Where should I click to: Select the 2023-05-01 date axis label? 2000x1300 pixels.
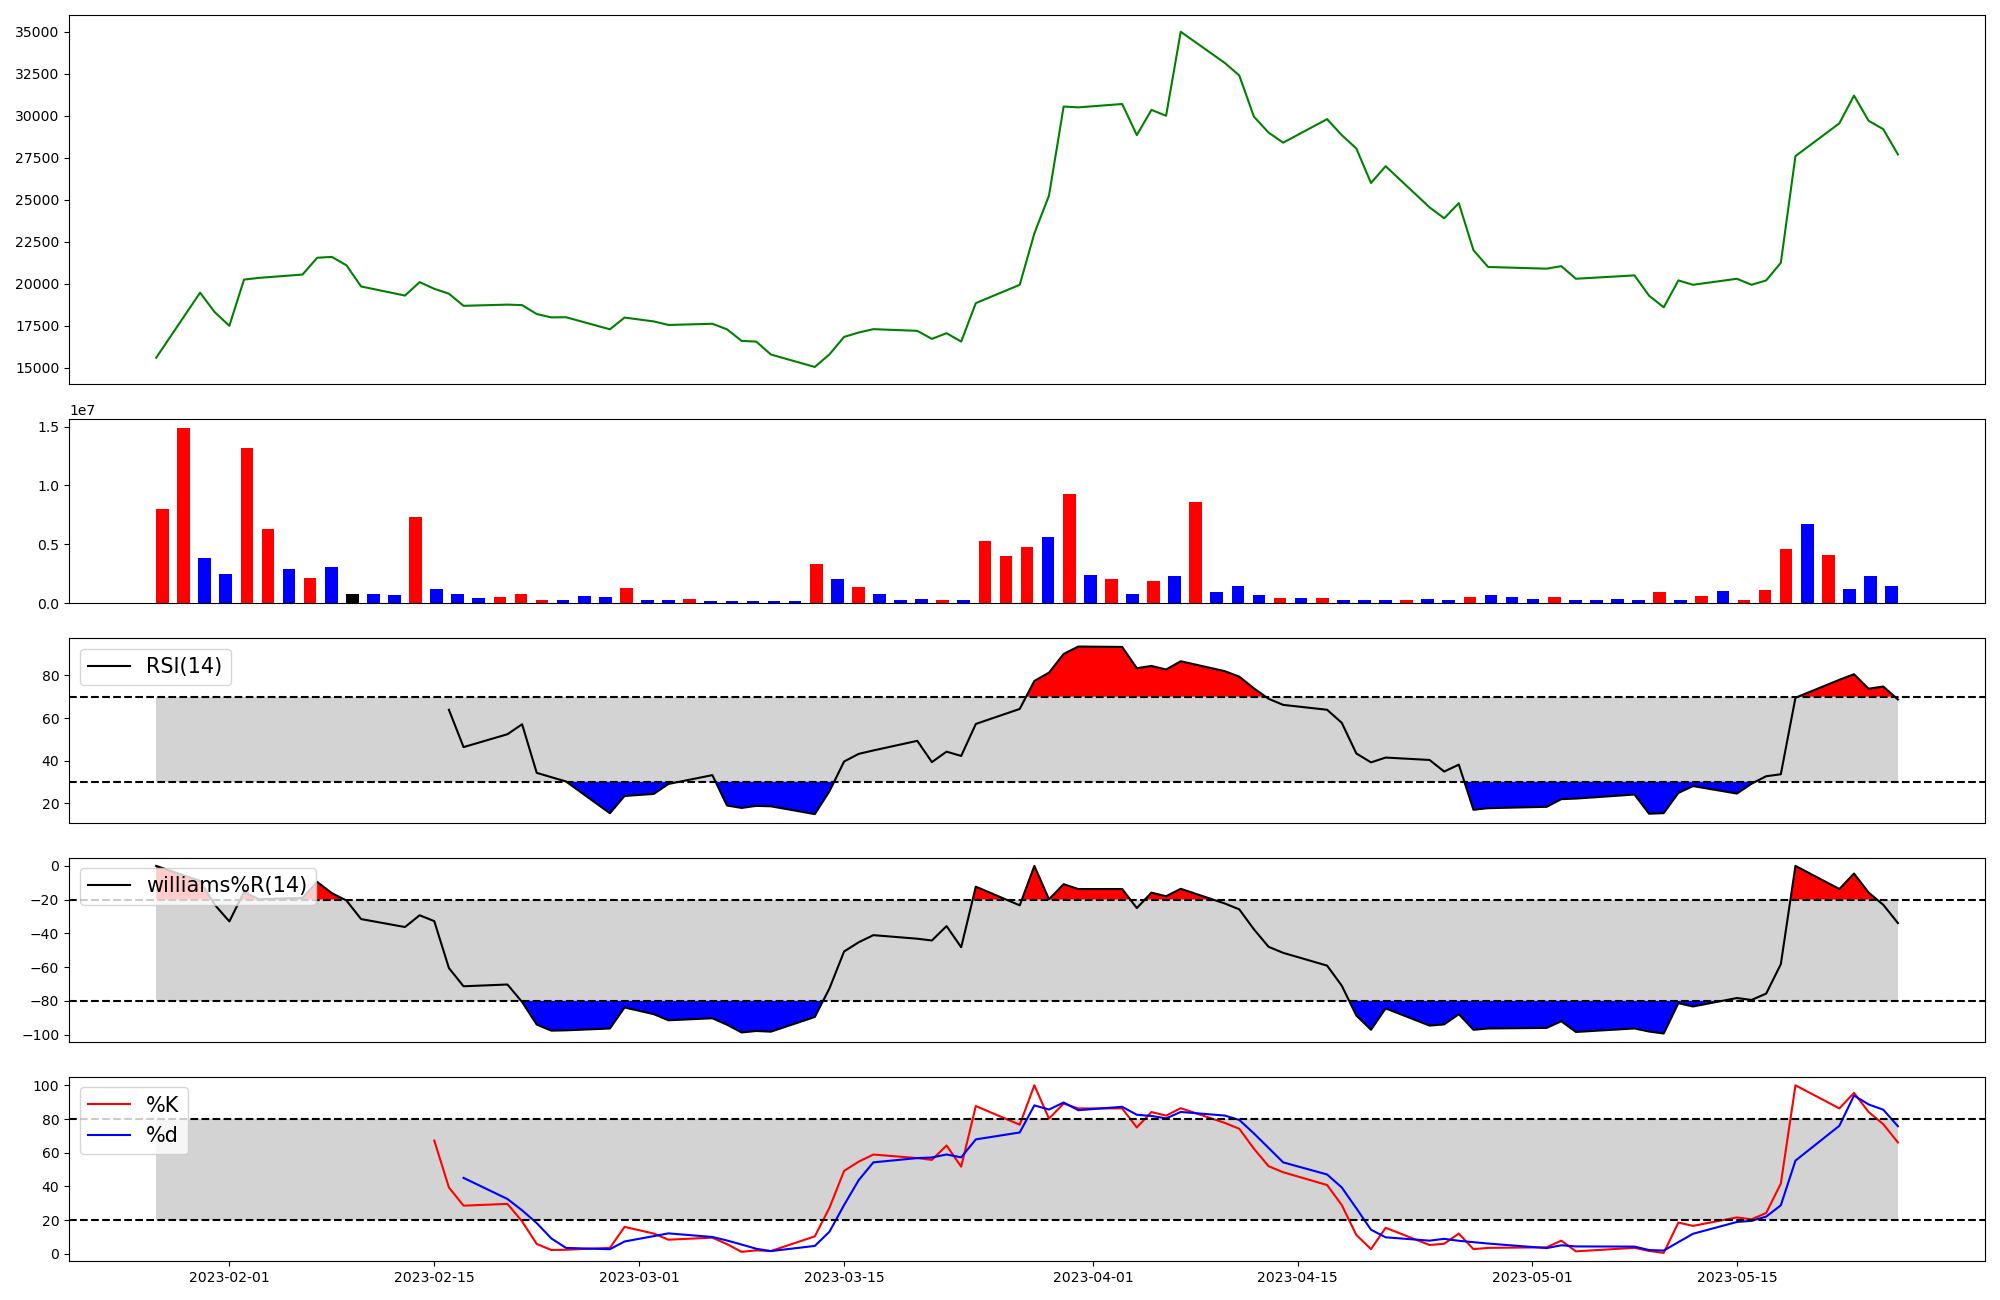pyautogui.click(x=1532, y=1277)
